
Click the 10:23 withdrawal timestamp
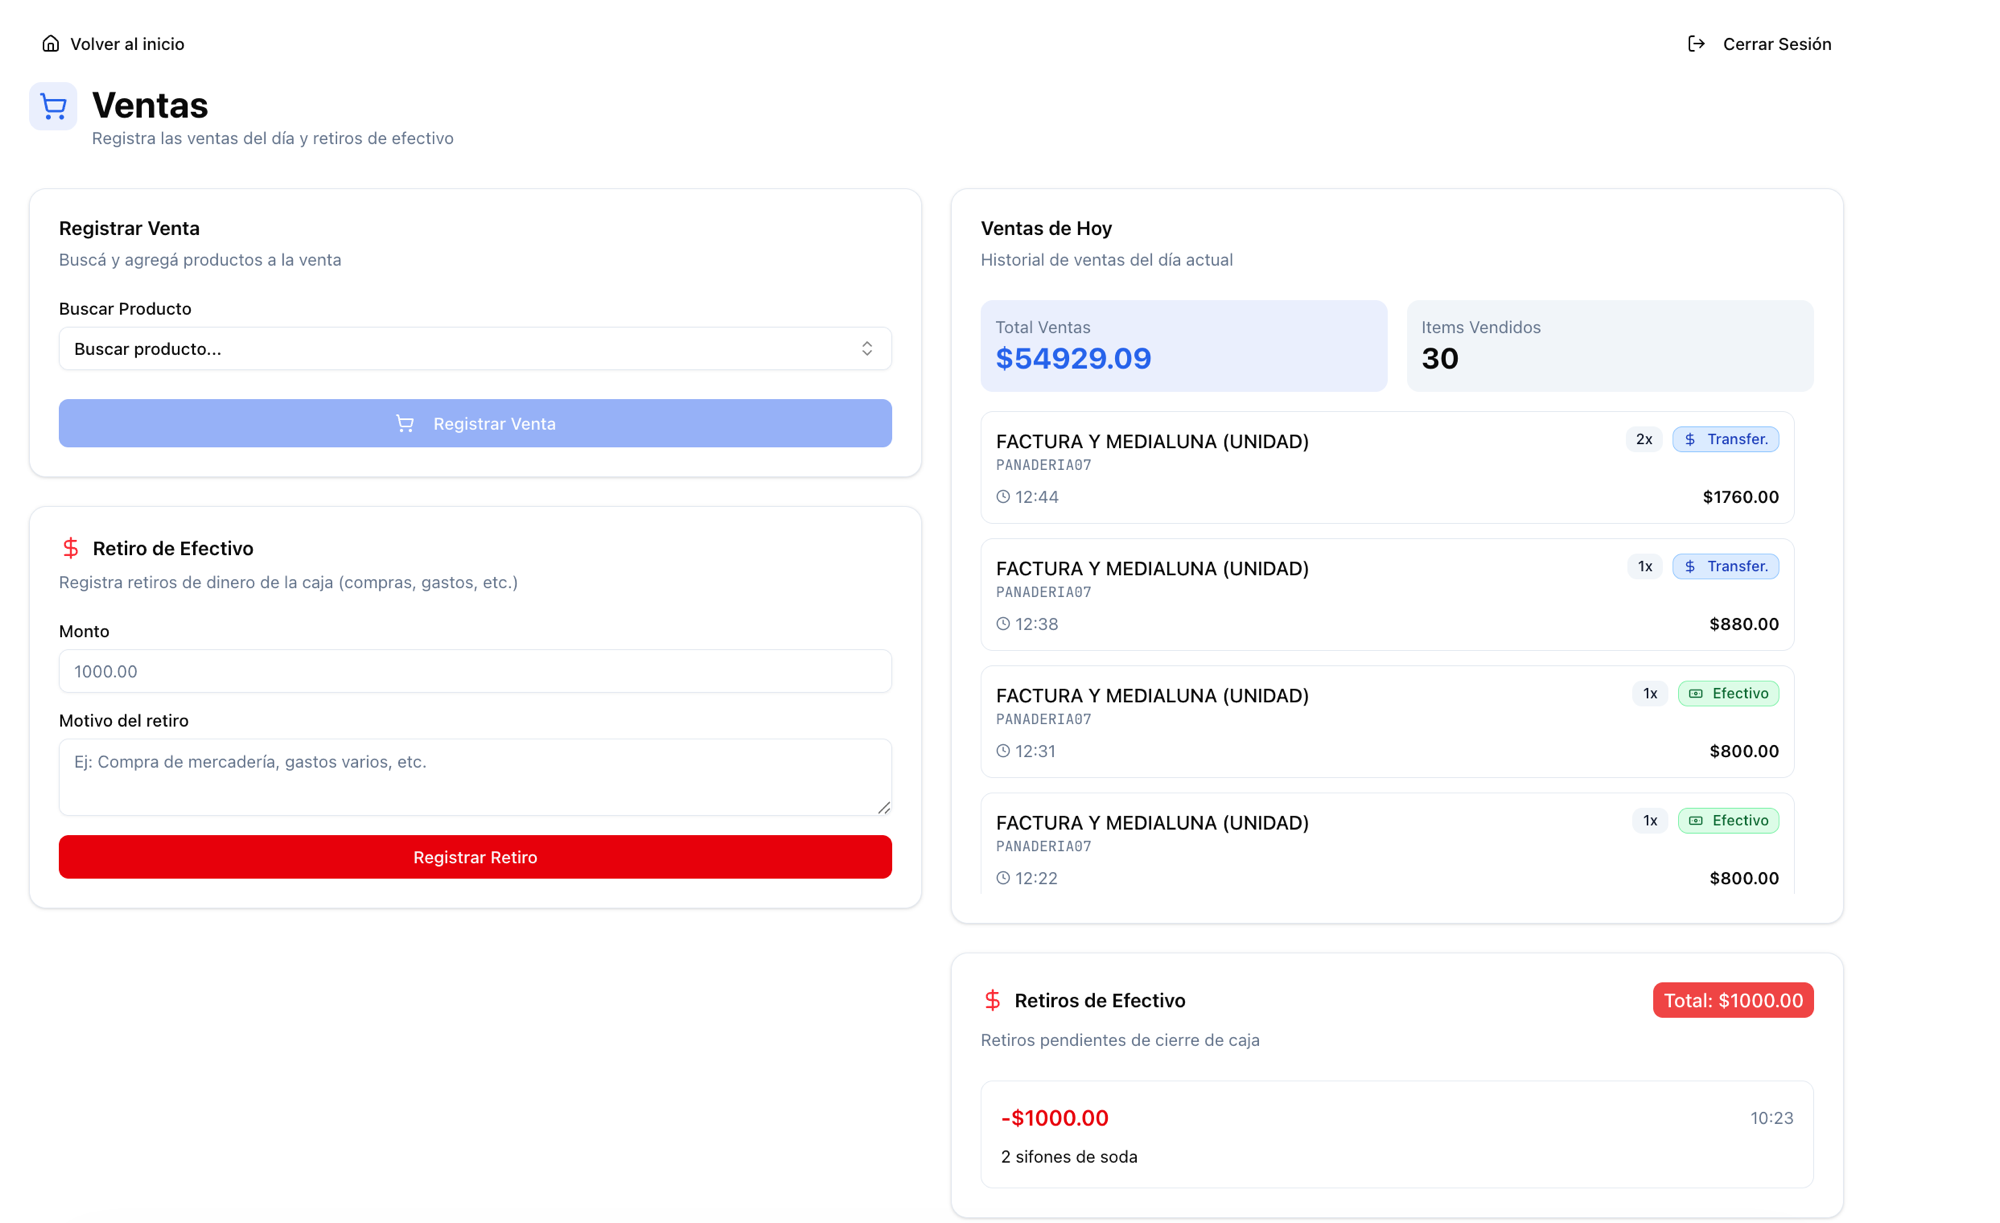pyautogui.click(x=1771, y=1118)
